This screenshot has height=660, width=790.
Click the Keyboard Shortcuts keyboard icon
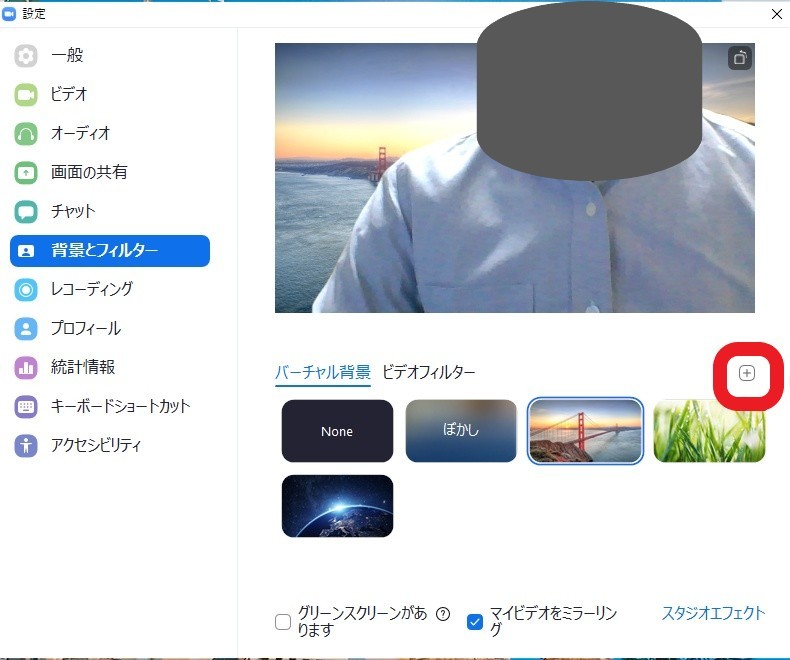pyautogui.click(x=26, y=407)
